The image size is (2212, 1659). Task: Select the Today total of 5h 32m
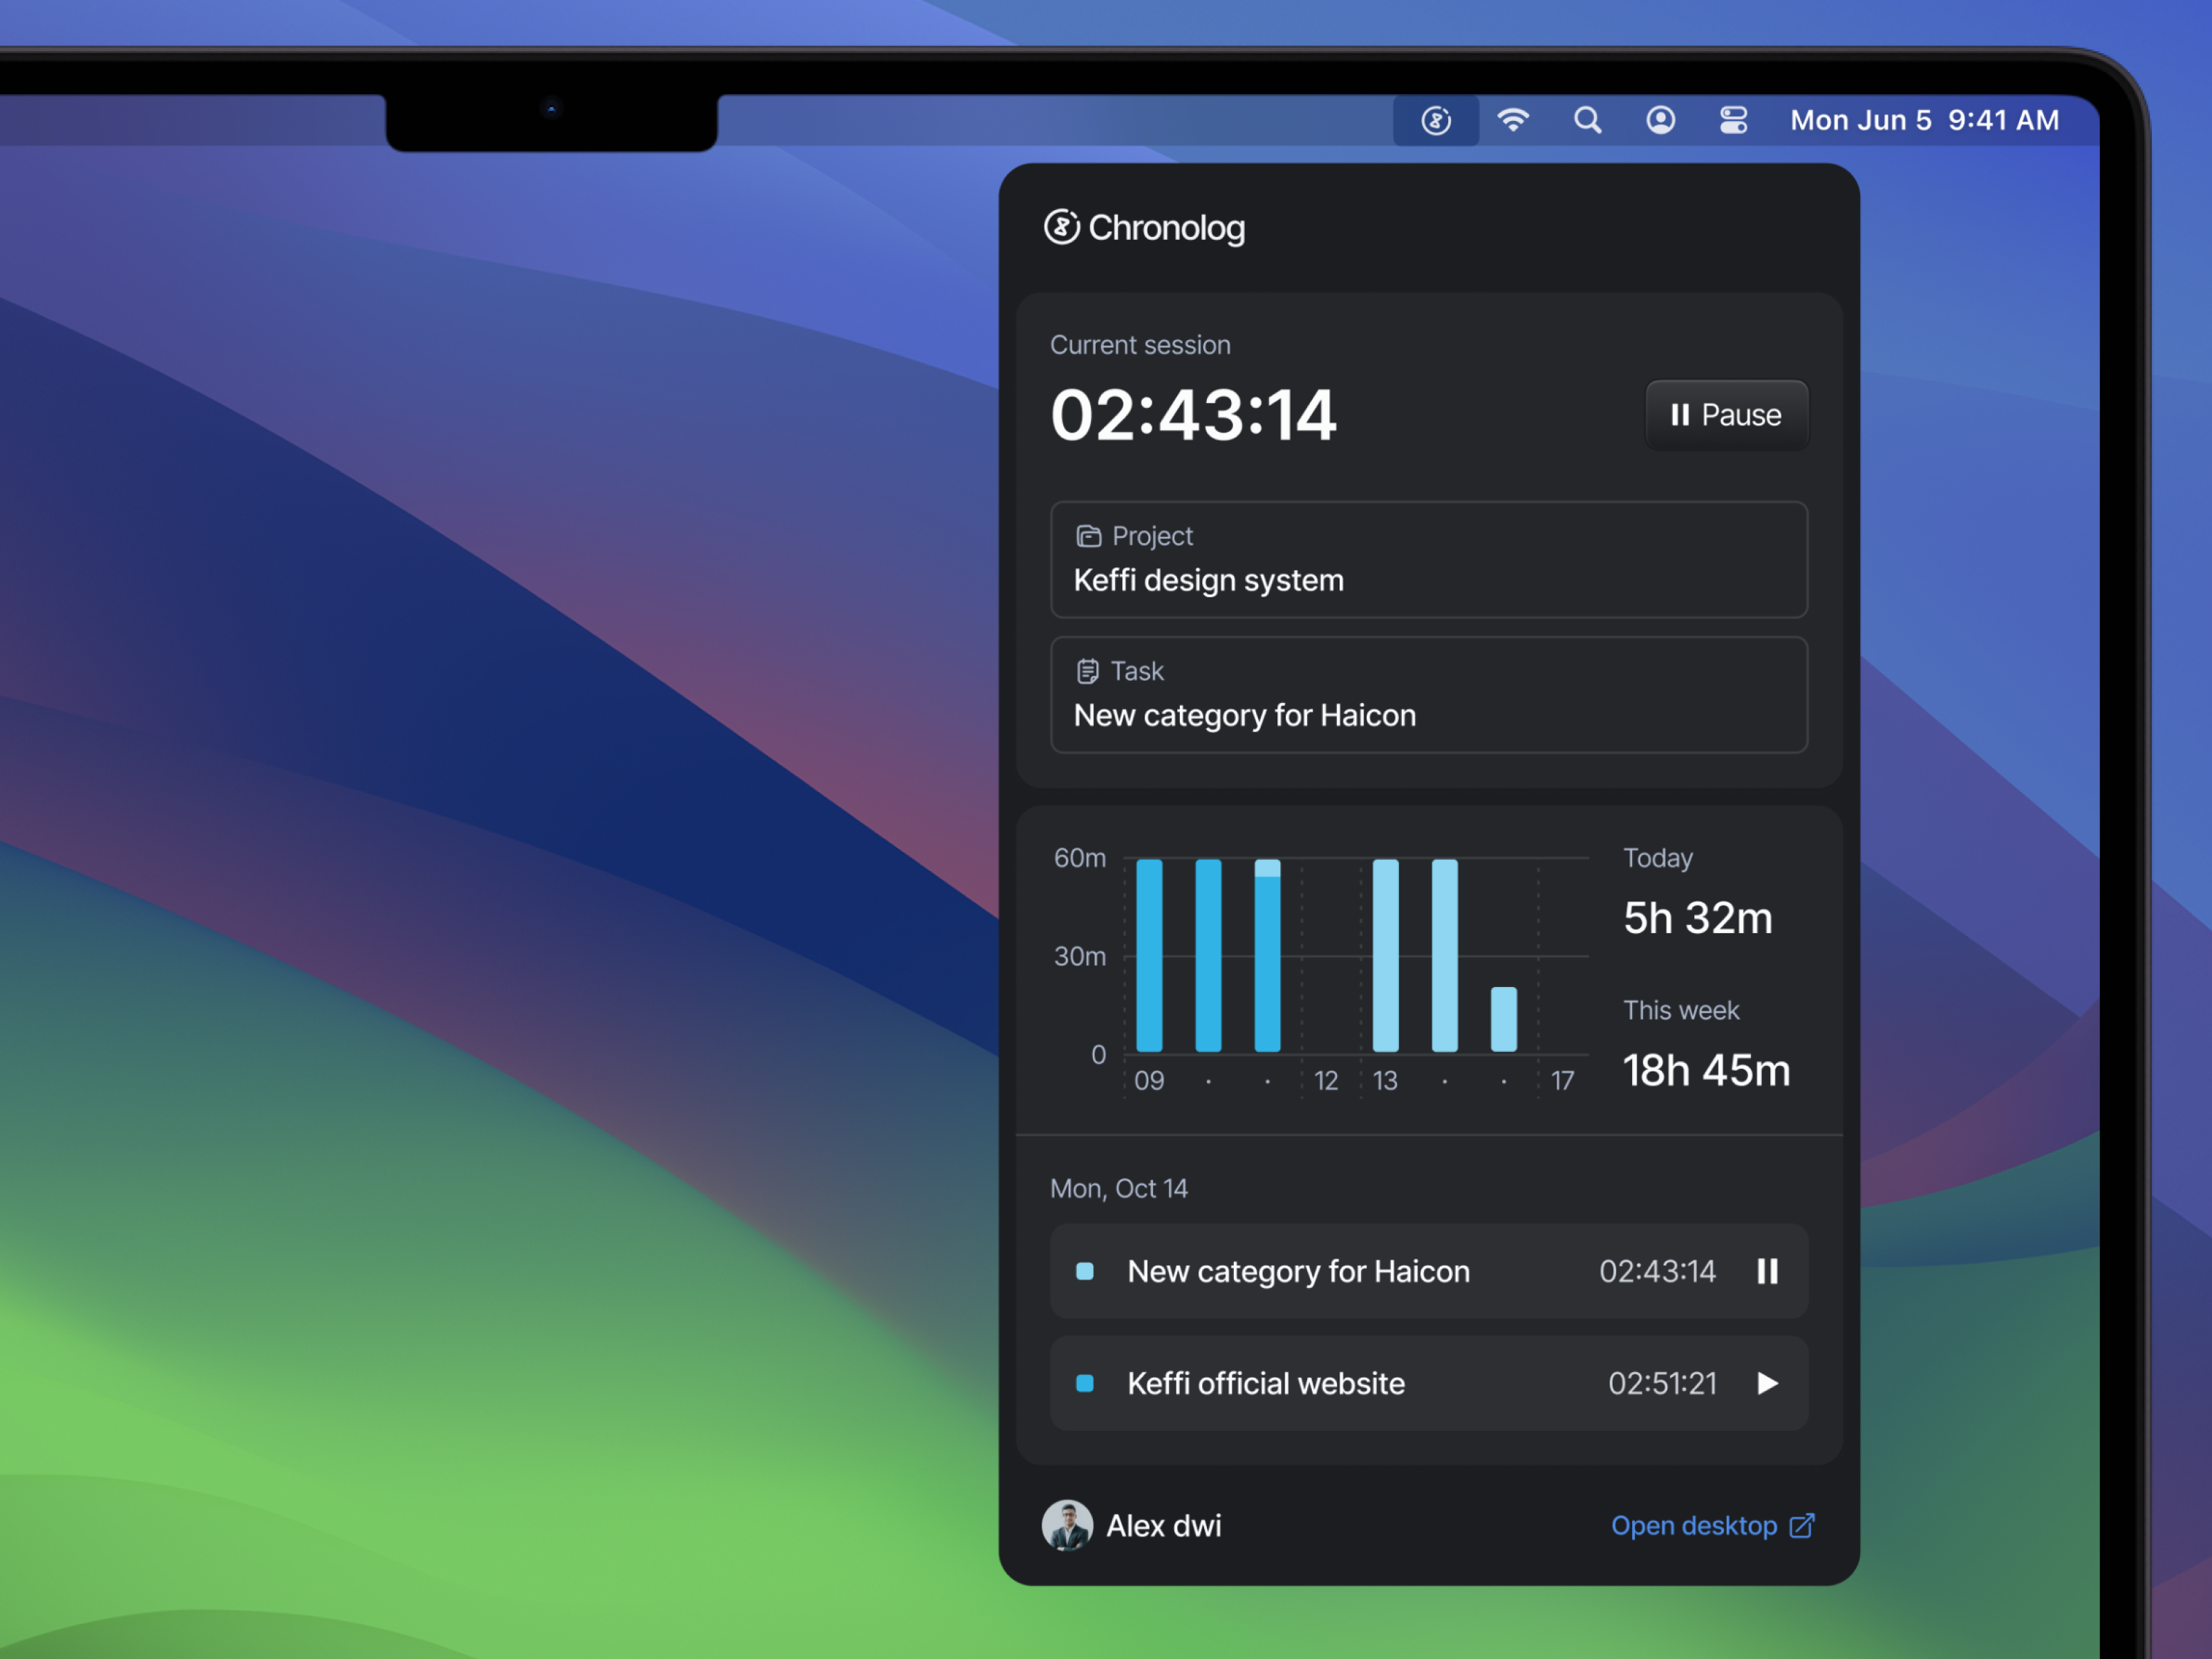(1697, 917)
